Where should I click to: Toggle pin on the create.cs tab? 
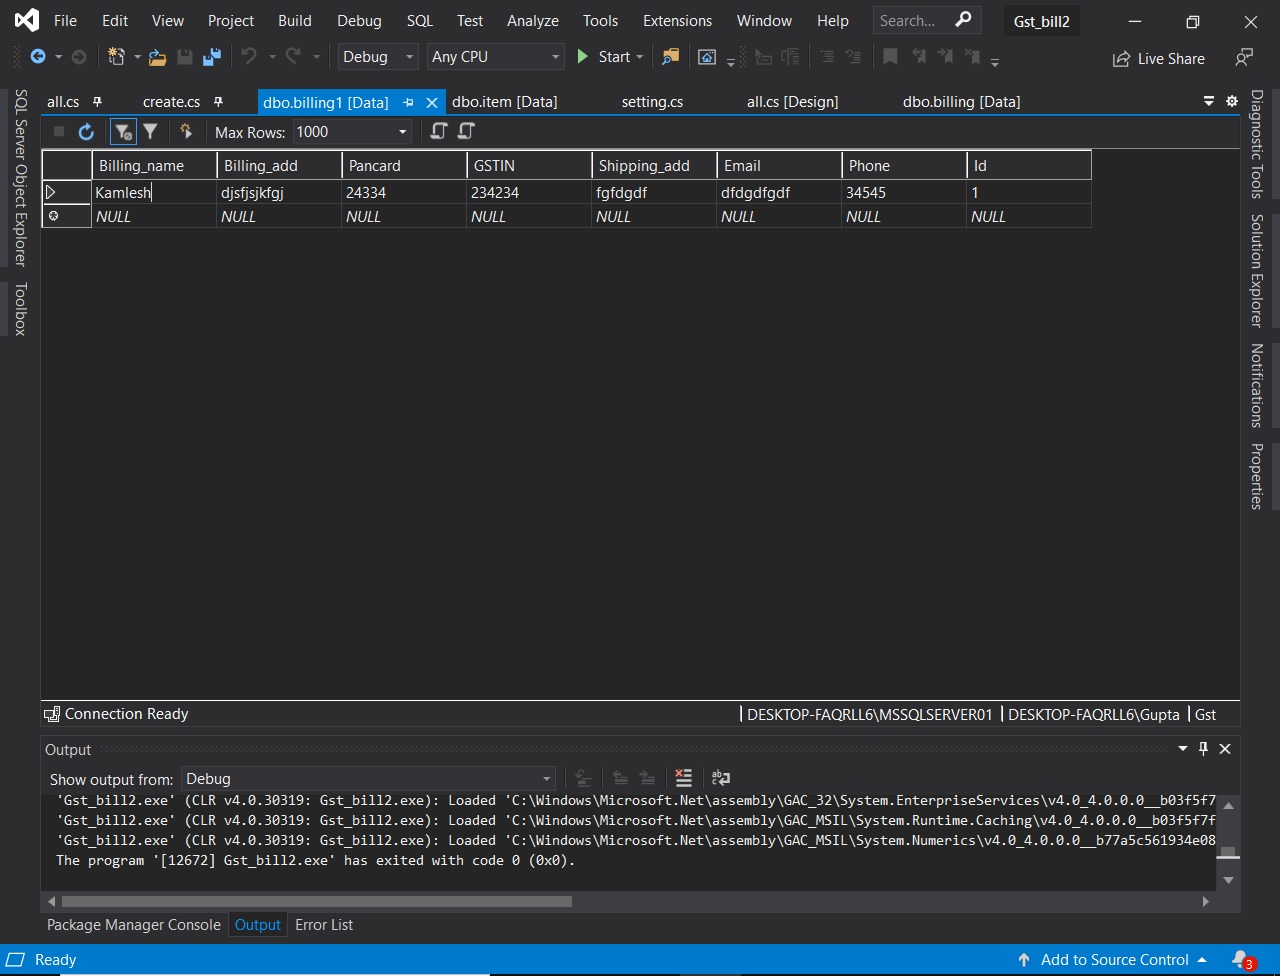(x=218, y=102)
